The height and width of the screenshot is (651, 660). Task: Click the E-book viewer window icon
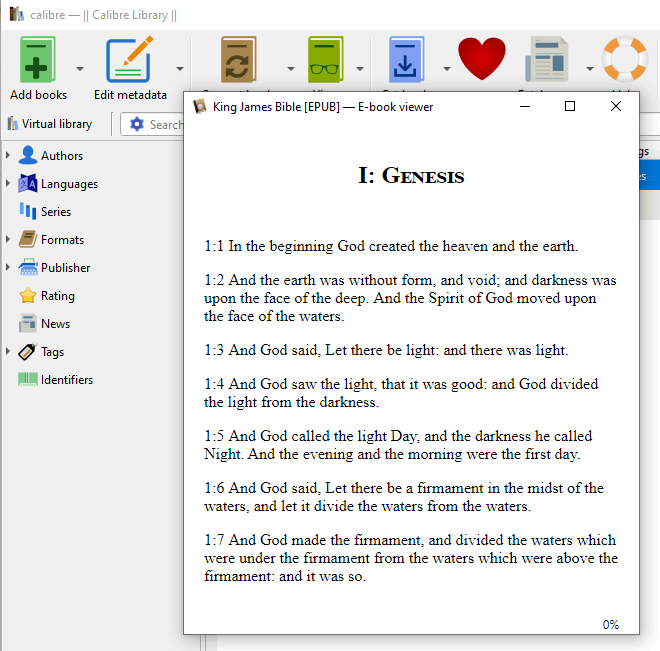point(200,106)
